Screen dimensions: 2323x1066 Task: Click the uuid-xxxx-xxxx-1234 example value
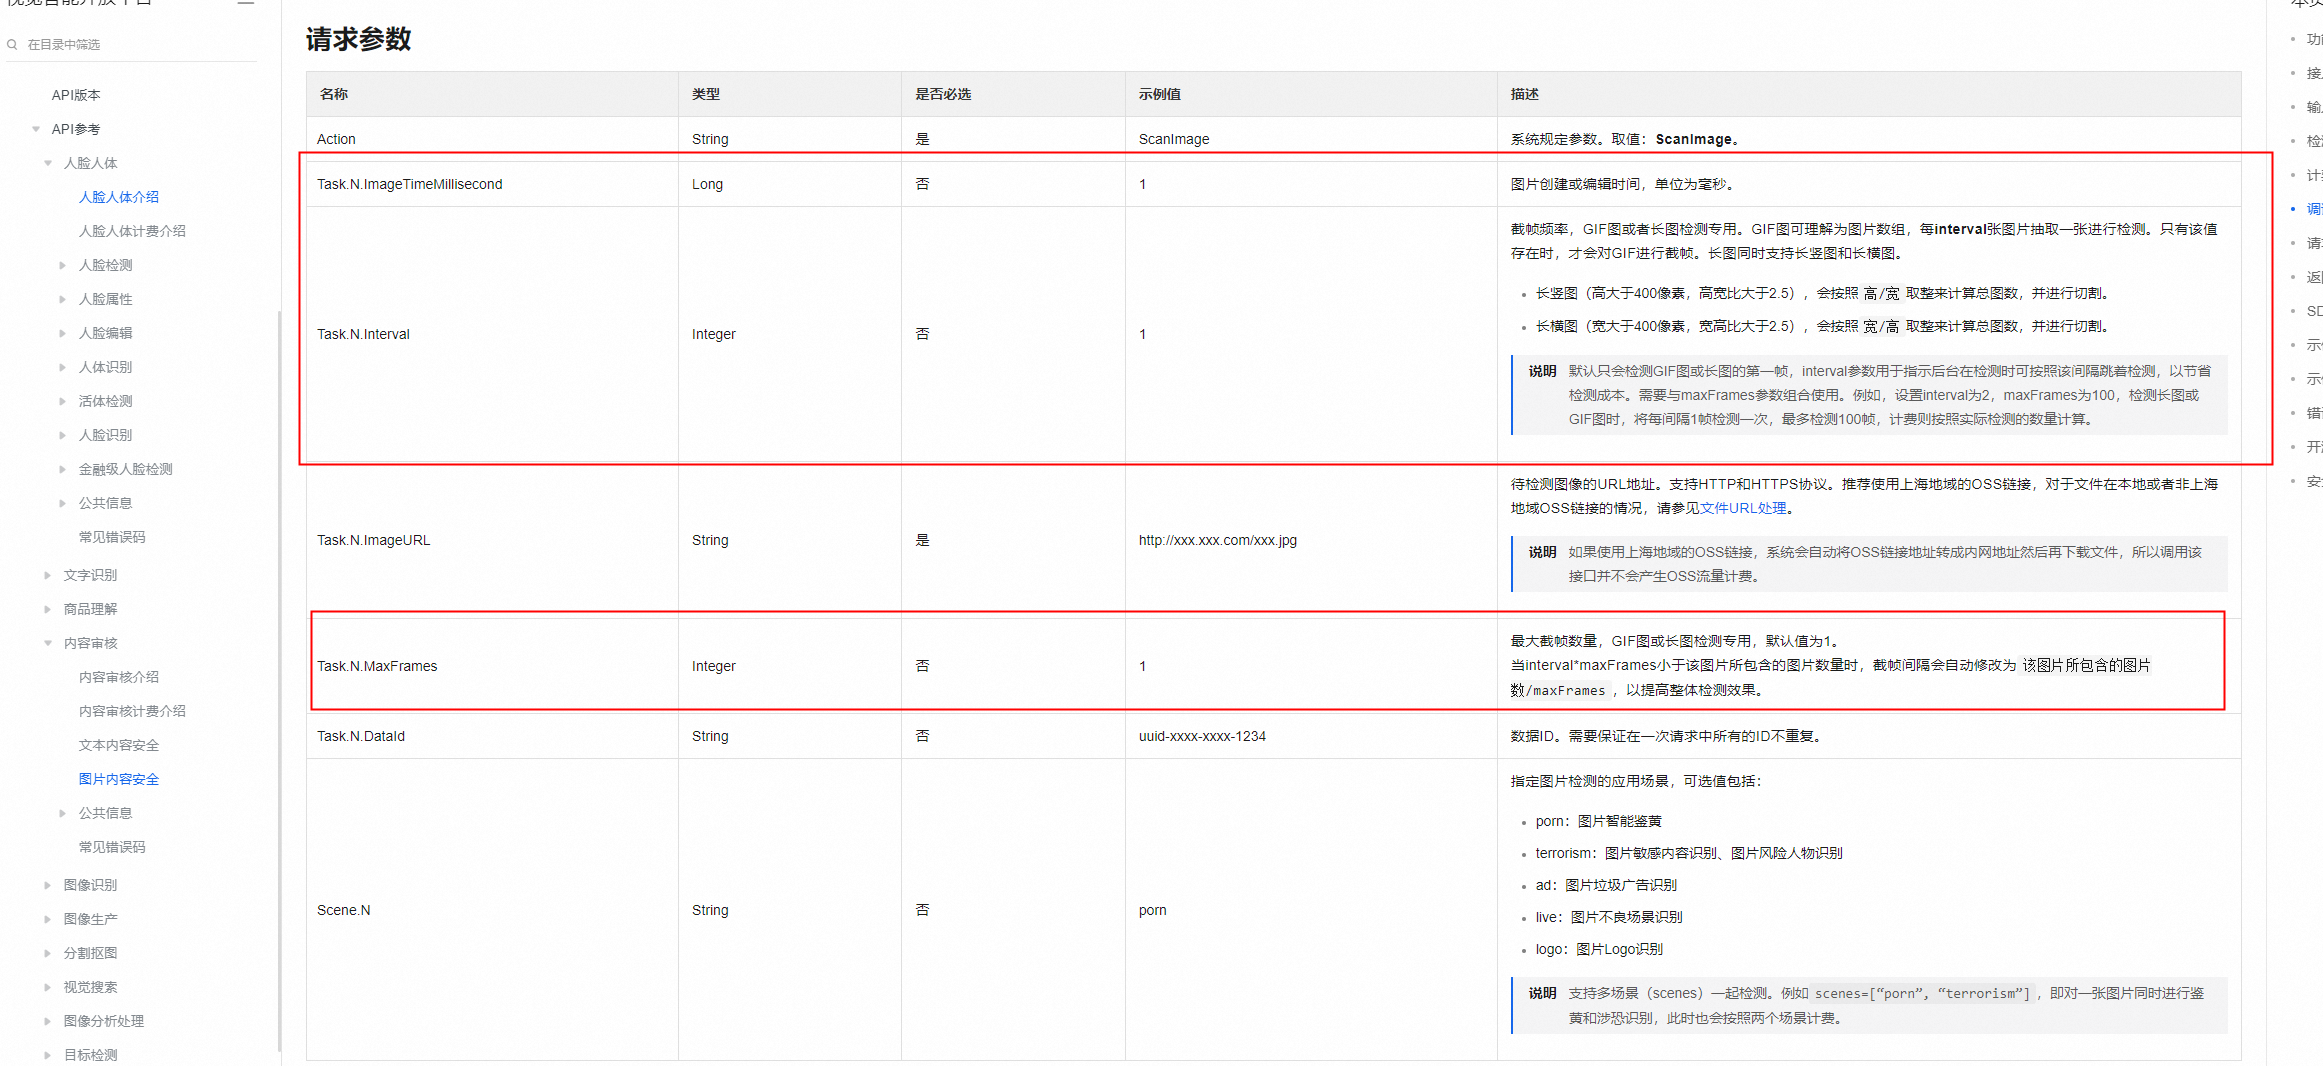[x=1202, y=736]
